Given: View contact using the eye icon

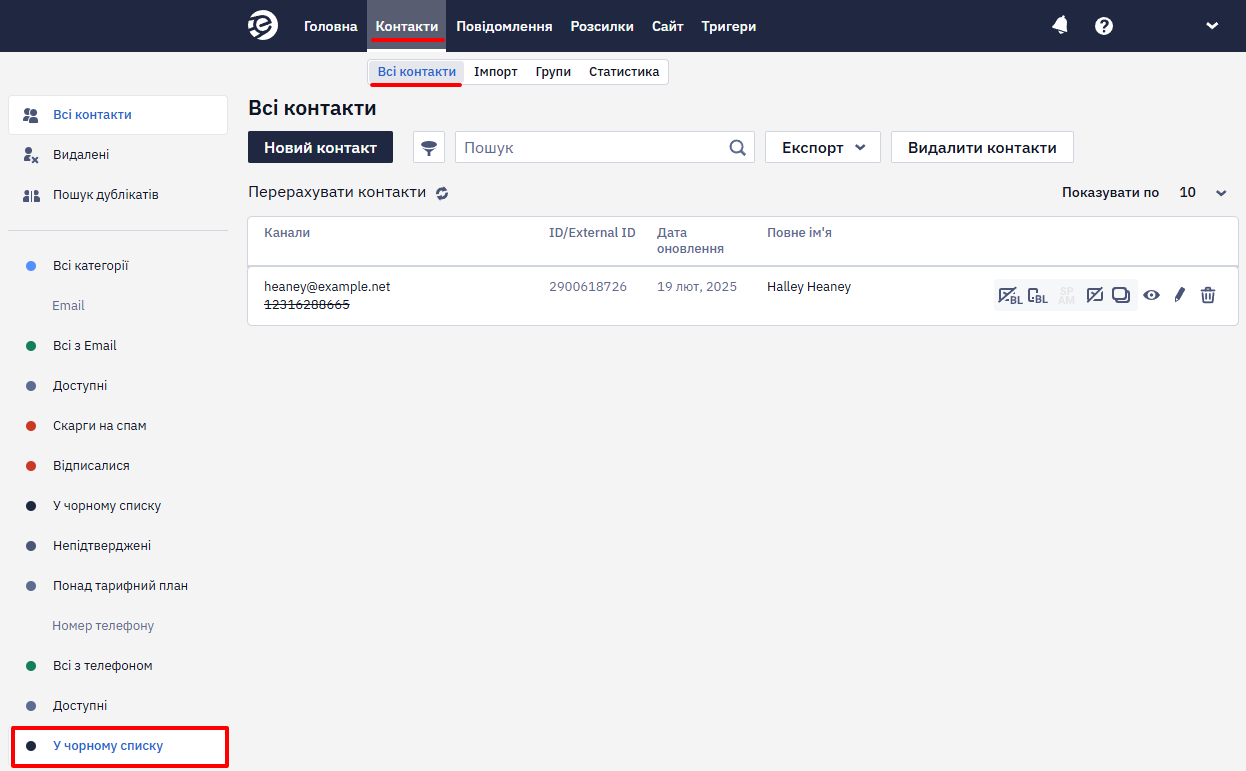Looking at the screenshot, I should [1152, 295].
